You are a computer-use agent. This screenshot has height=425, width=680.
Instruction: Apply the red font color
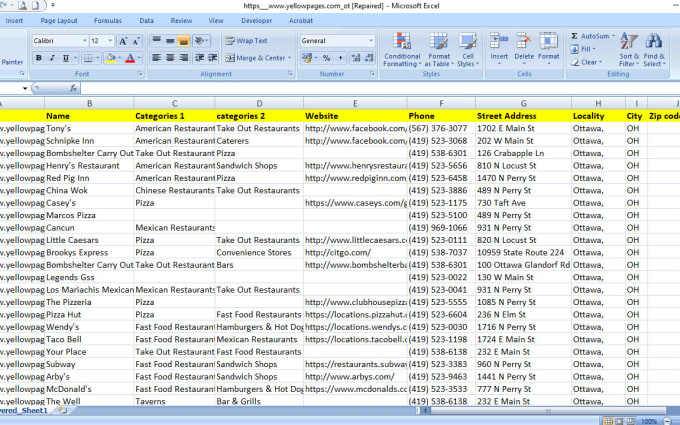point(130,58)
